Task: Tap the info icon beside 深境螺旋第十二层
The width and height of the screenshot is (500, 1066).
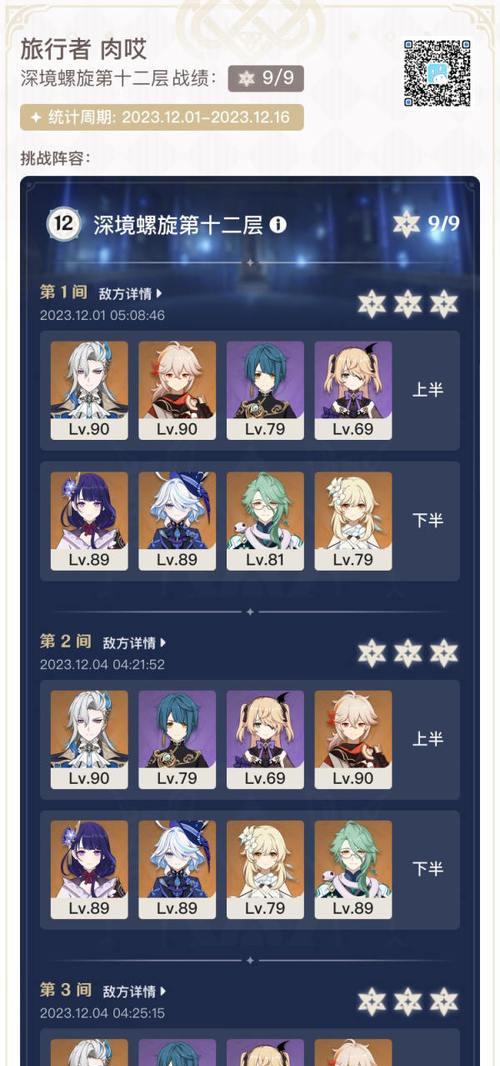Action: [x=278, y=225]
